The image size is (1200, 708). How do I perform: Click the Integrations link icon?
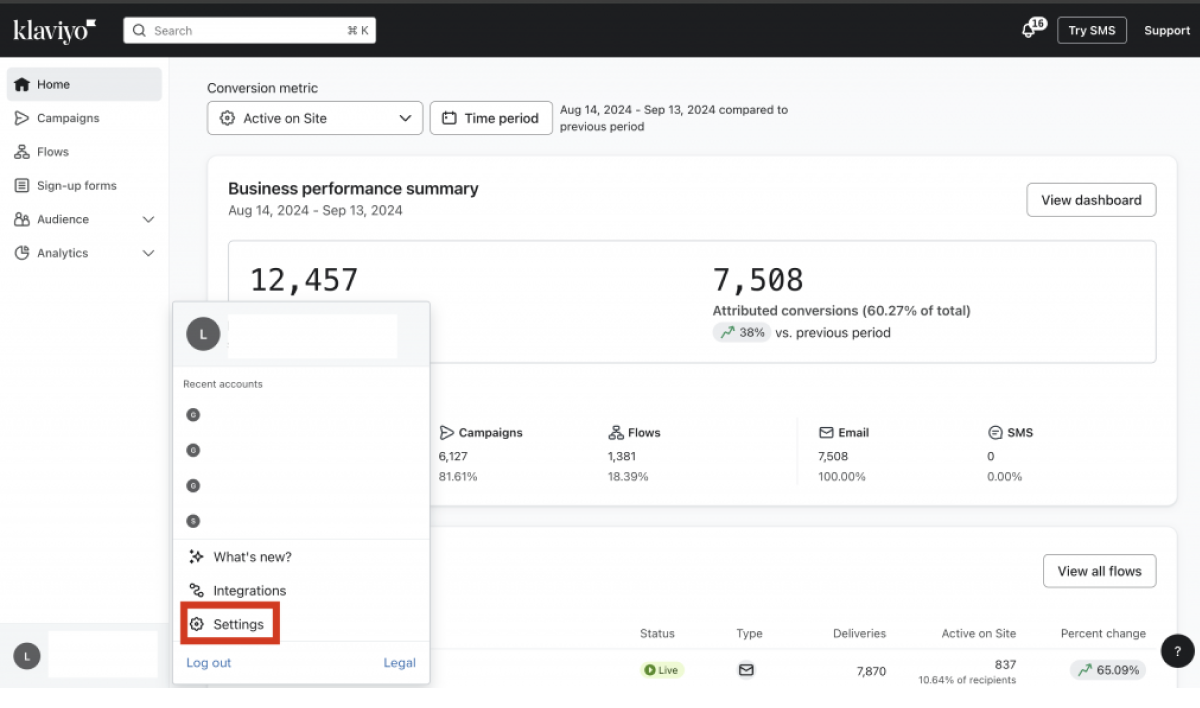196,591
